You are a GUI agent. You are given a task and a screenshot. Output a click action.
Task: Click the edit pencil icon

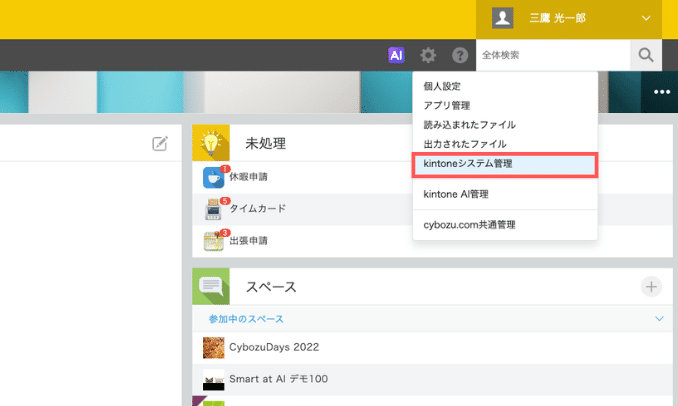(160, 143)
